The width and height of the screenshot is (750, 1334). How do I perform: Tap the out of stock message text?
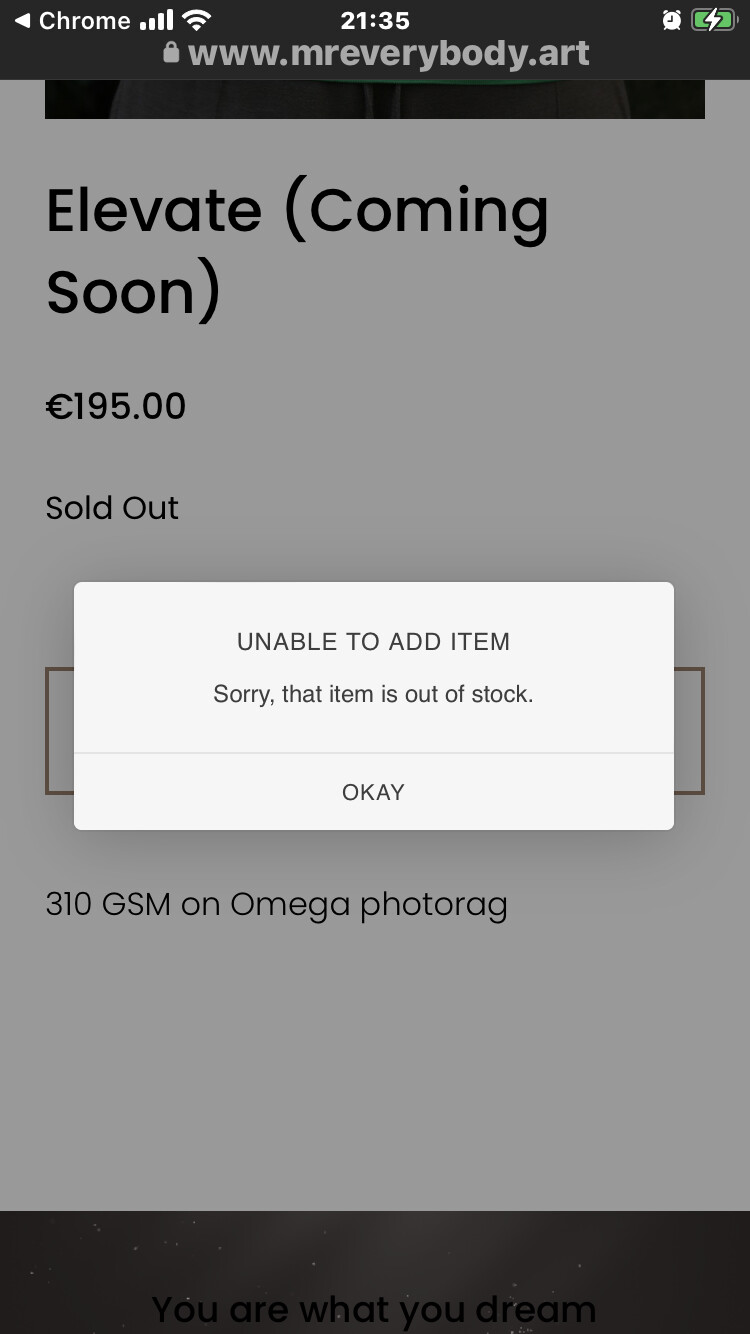pyautogui.click(x=373, y=694)
